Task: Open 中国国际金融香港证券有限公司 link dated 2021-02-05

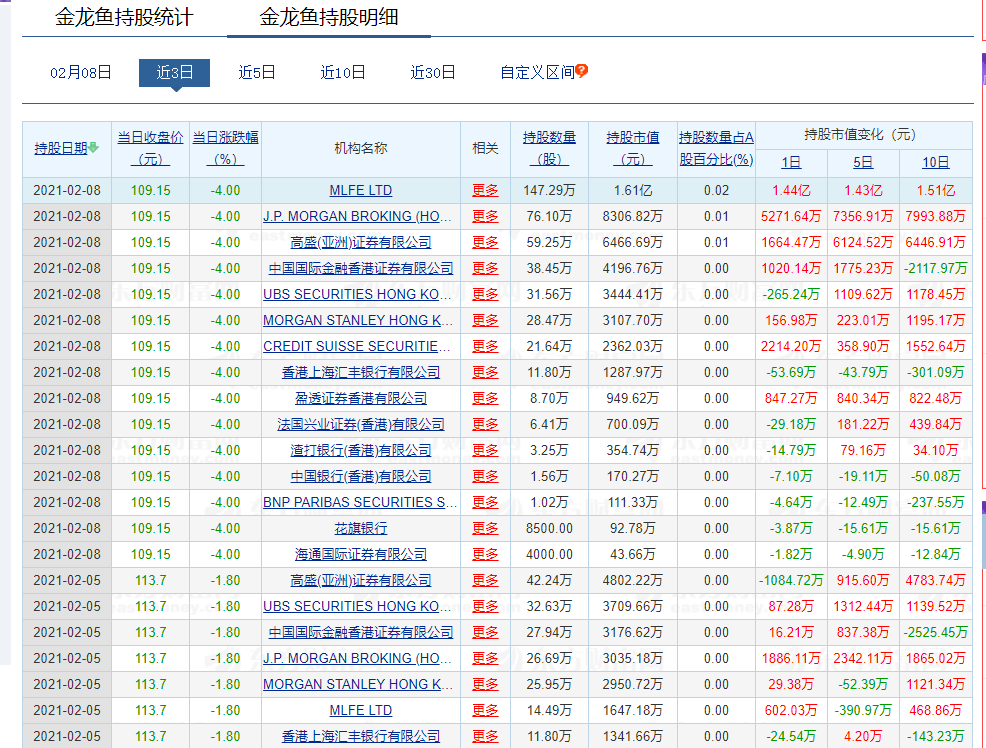Action: click(360, 632)
